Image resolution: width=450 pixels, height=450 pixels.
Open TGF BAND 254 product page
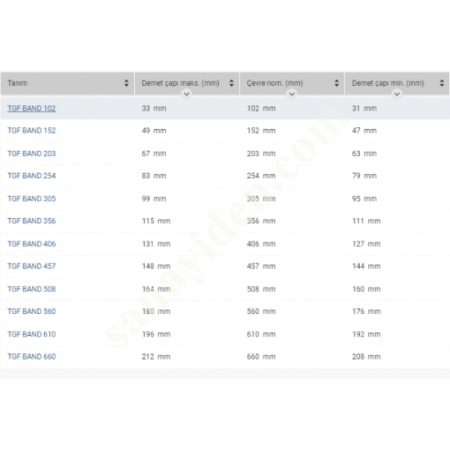pyautogui.click(x=32, y=176)
